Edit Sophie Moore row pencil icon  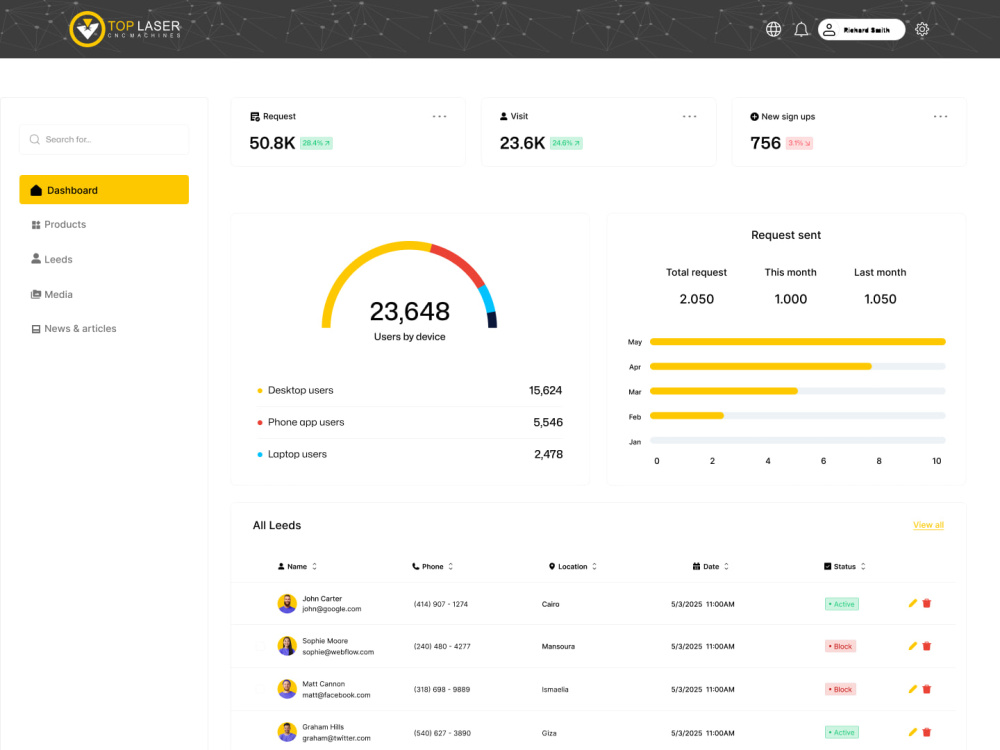[x=913, y=646]
